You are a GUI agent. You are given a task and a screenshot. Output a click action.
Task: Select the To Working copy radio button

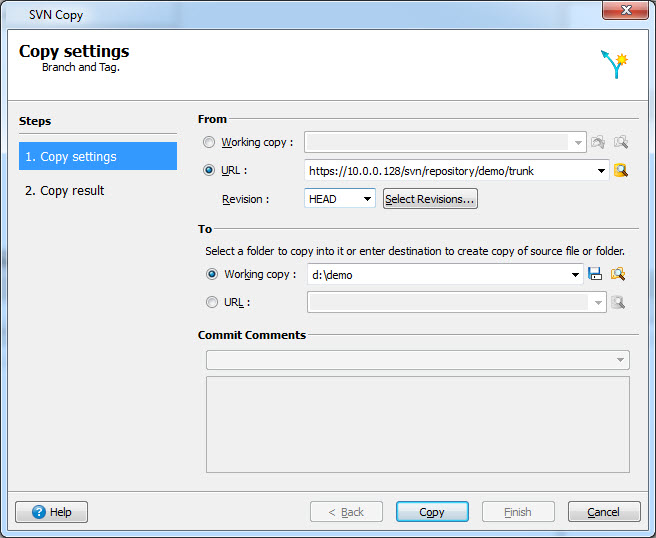(211, 274)
